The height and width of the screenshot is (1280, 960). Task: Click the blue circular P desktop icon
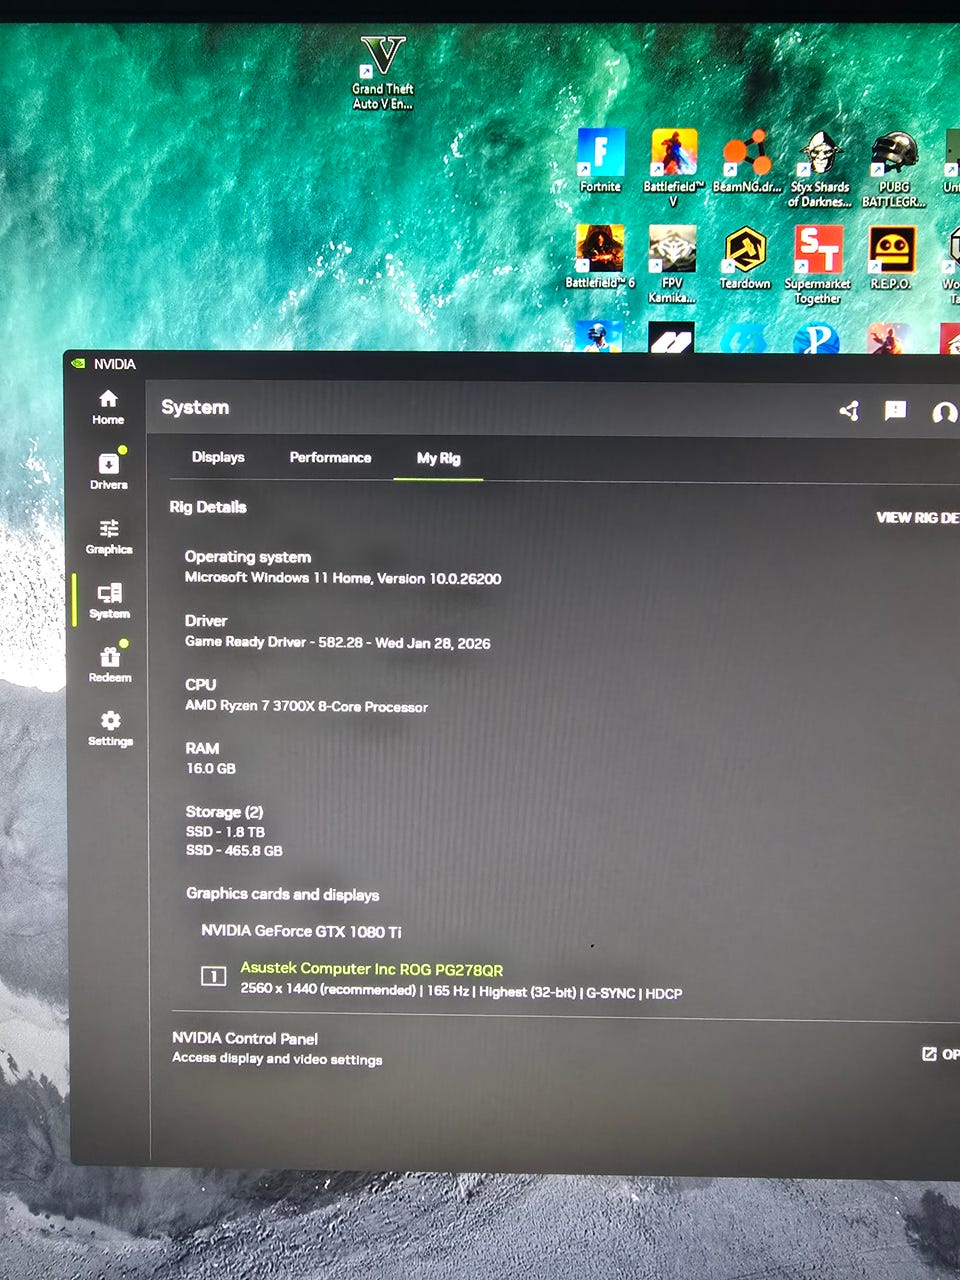click(816, 339)
